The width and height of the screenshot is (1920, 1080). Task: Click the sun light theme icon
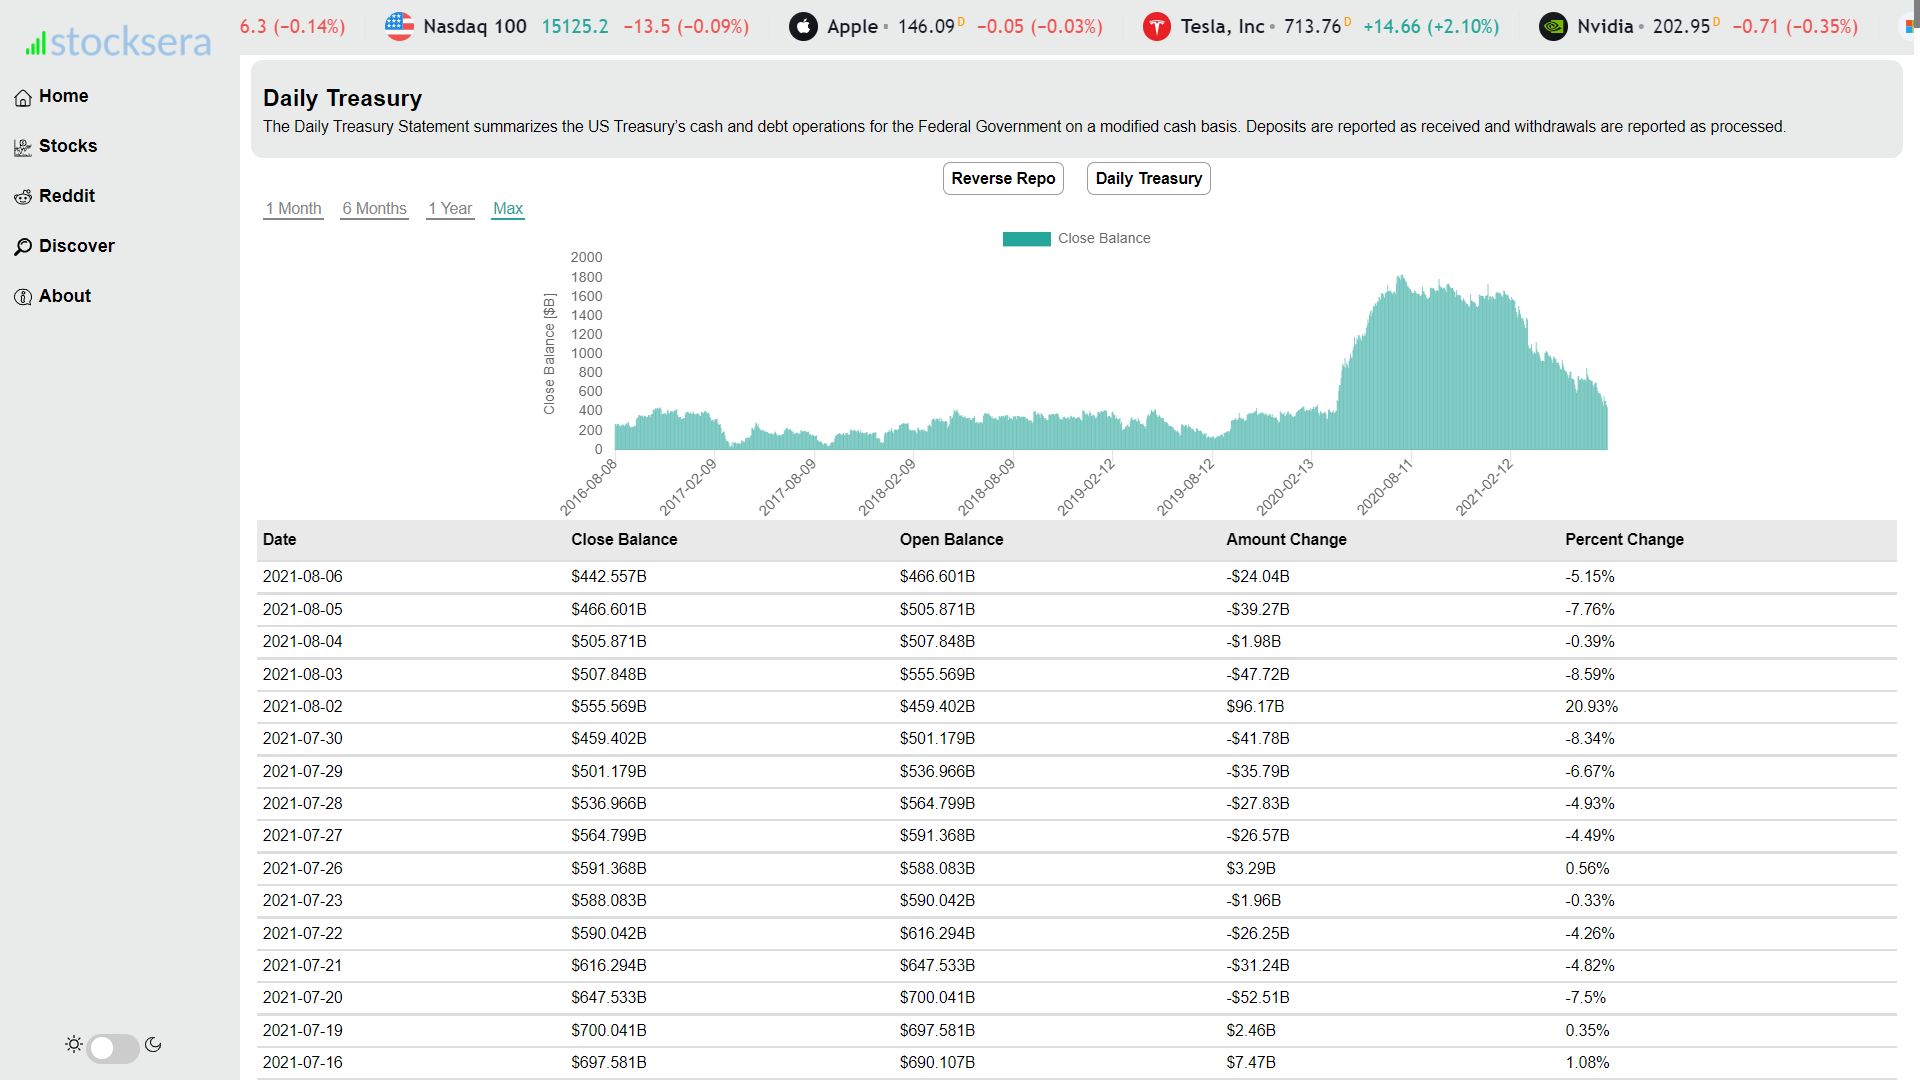[74, 1045]
